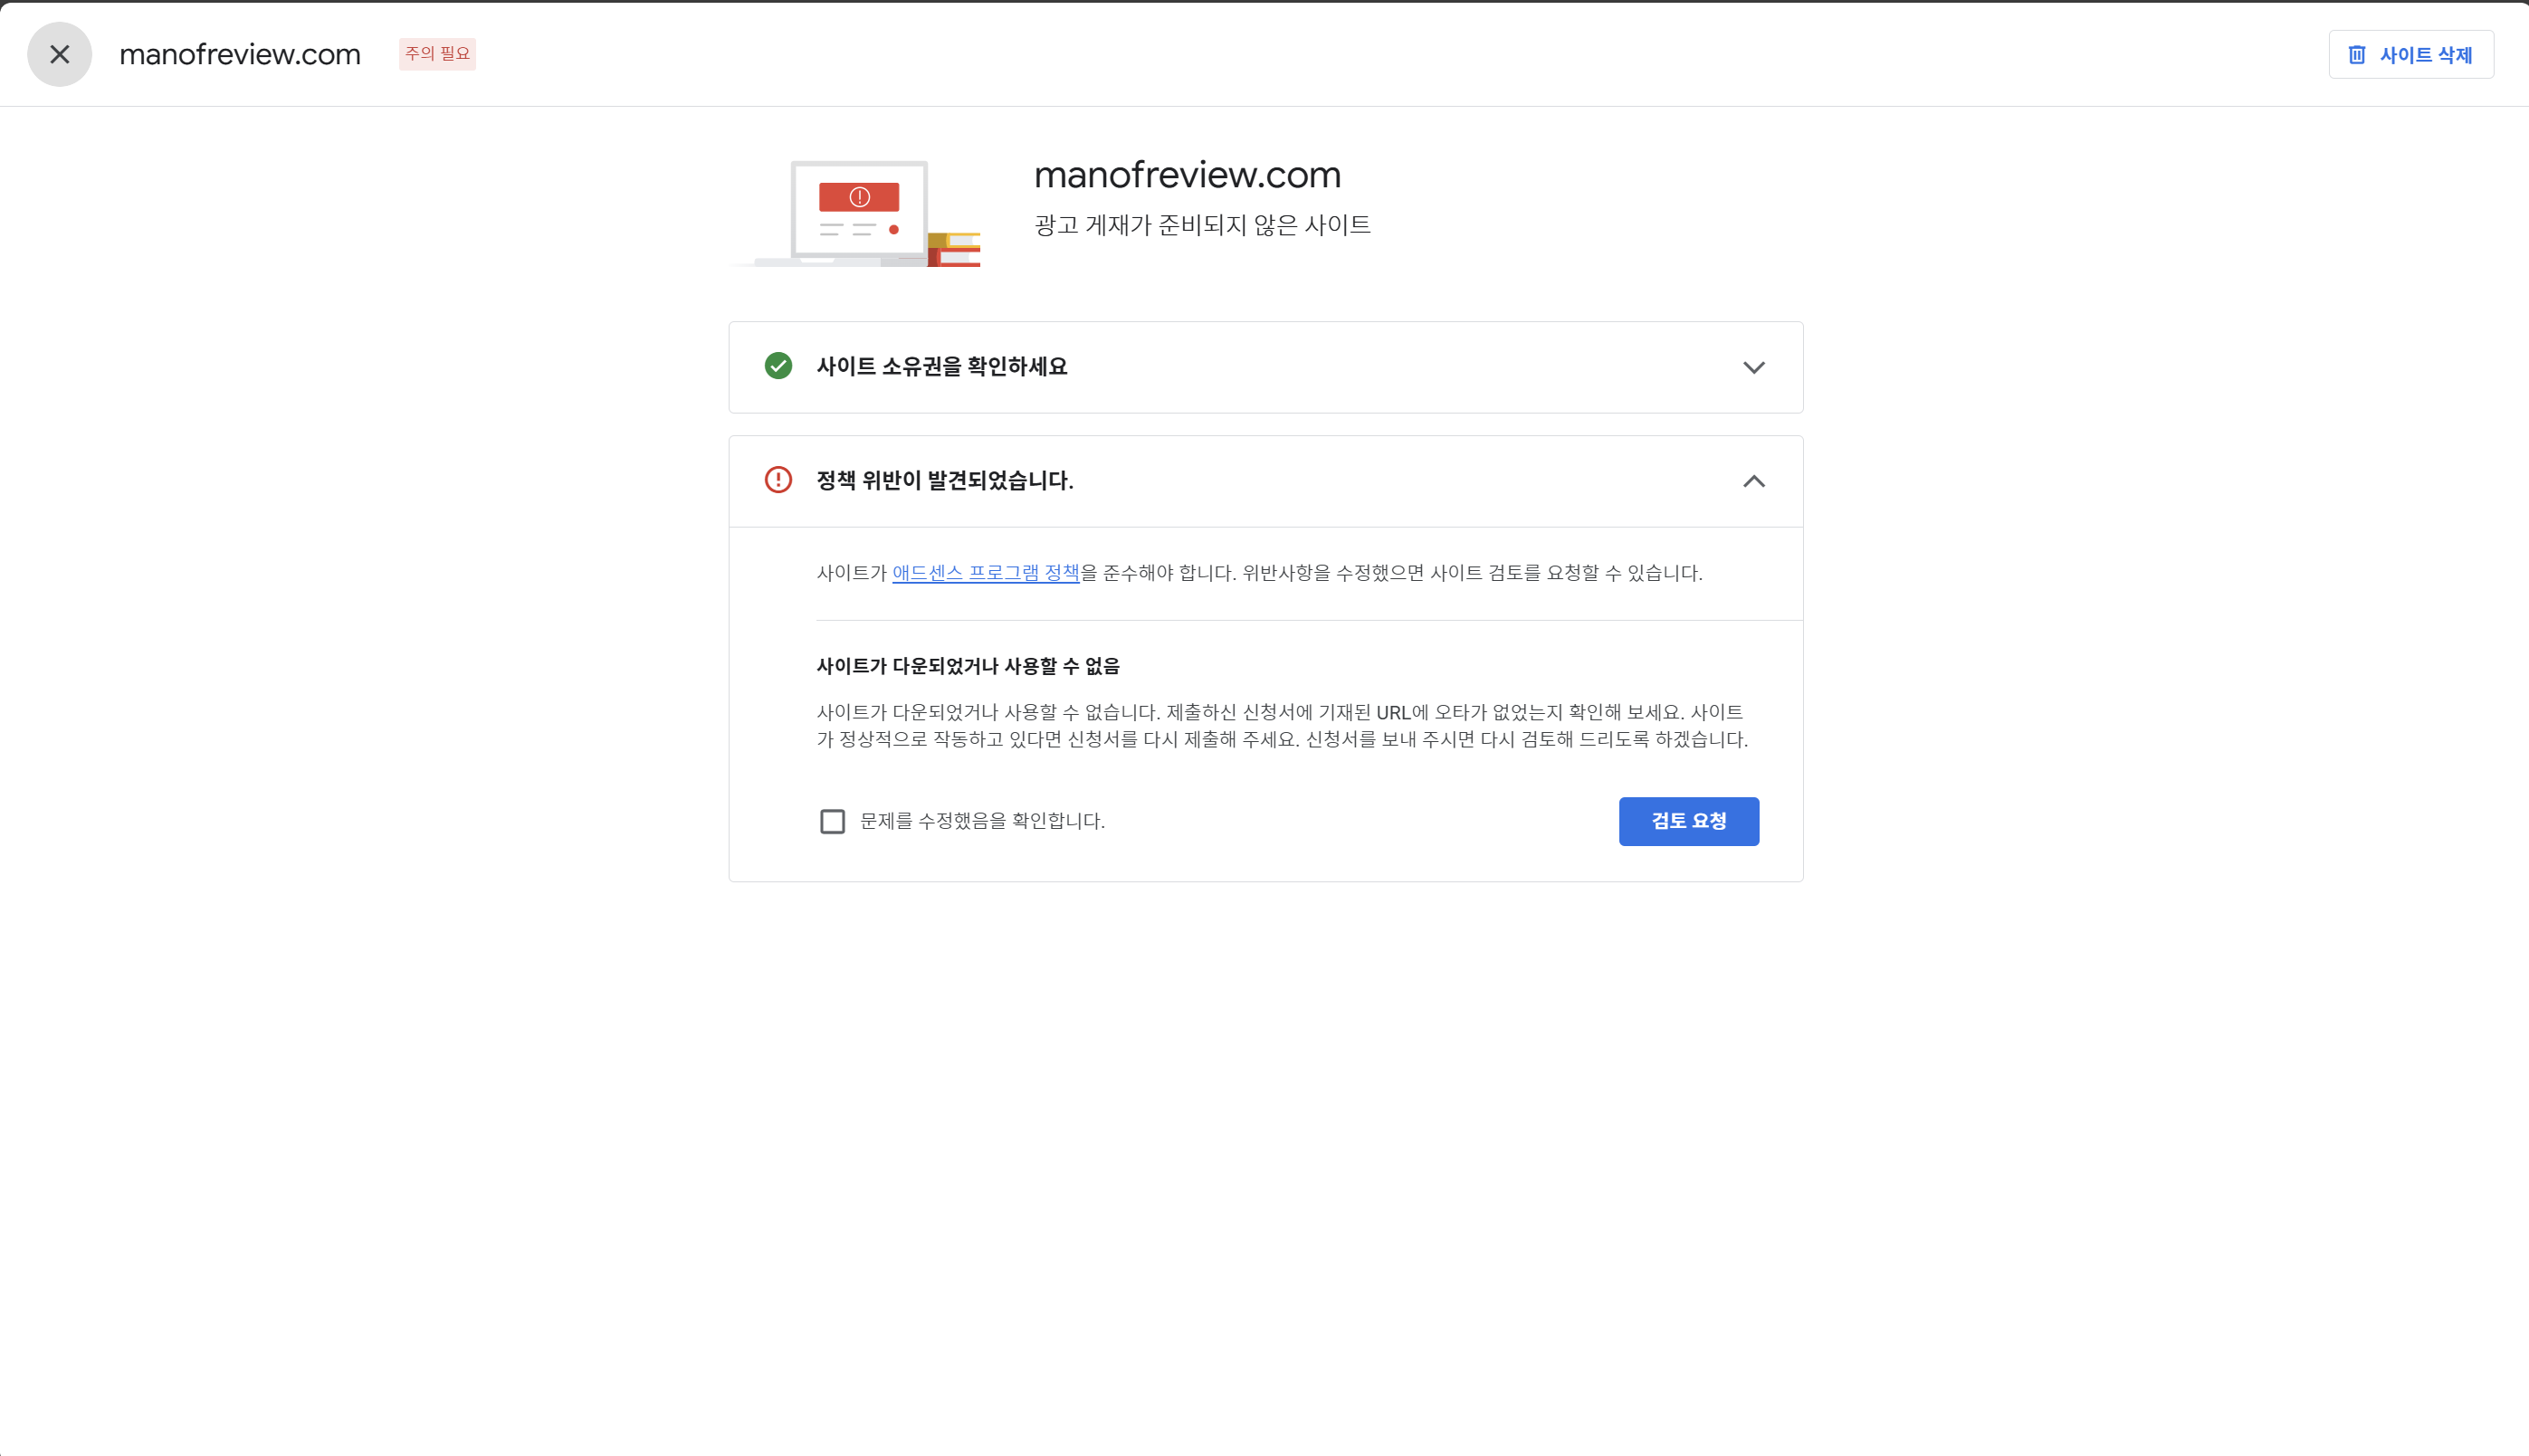Click the green checkmark verified icon
Viewport: 2529px width, 1456px height.
point(778,366)
